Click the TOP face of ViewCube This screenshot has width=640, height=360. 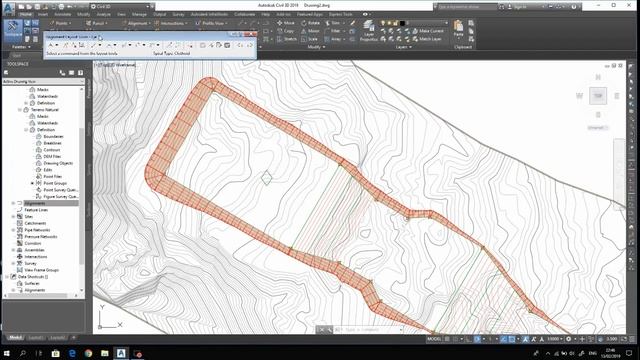click(598, 96)
